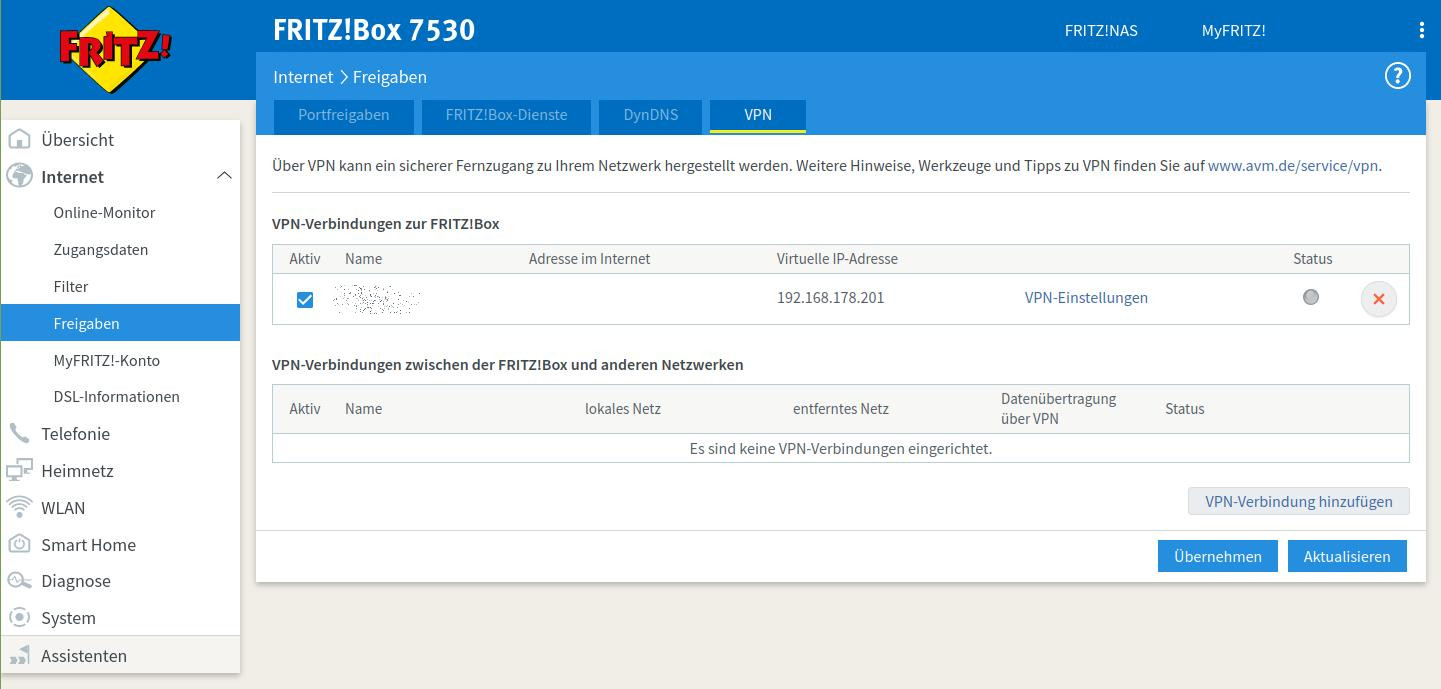Open the System menu label
This screenshot has height=689, width=1441.
68,618
